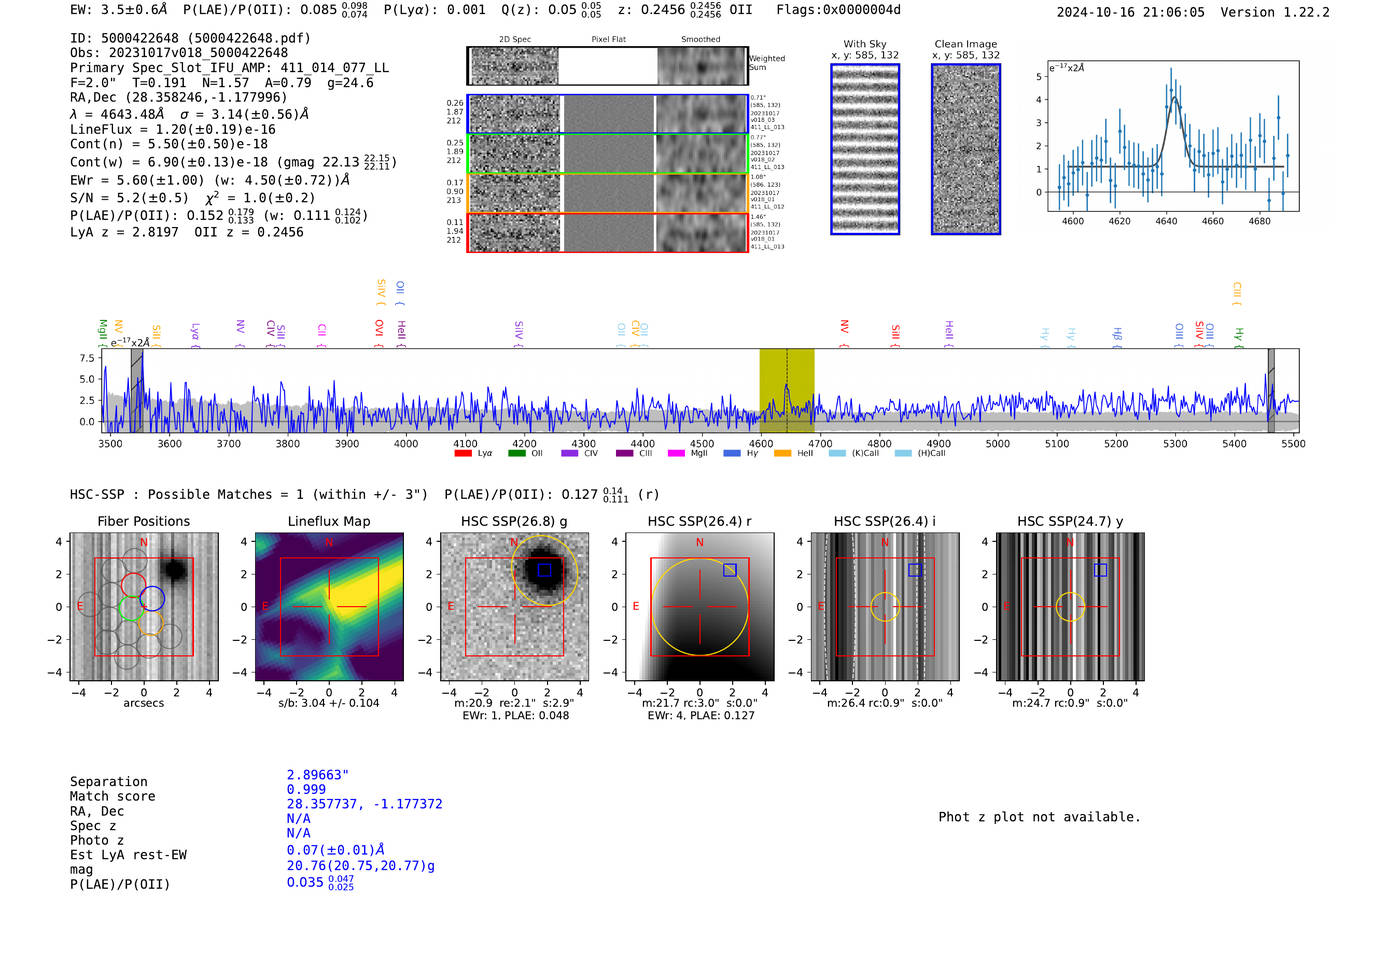1400x953 pixels.
Task: Click the s/b: 3.04 +/- 0.104 caption
Action: 329,703
